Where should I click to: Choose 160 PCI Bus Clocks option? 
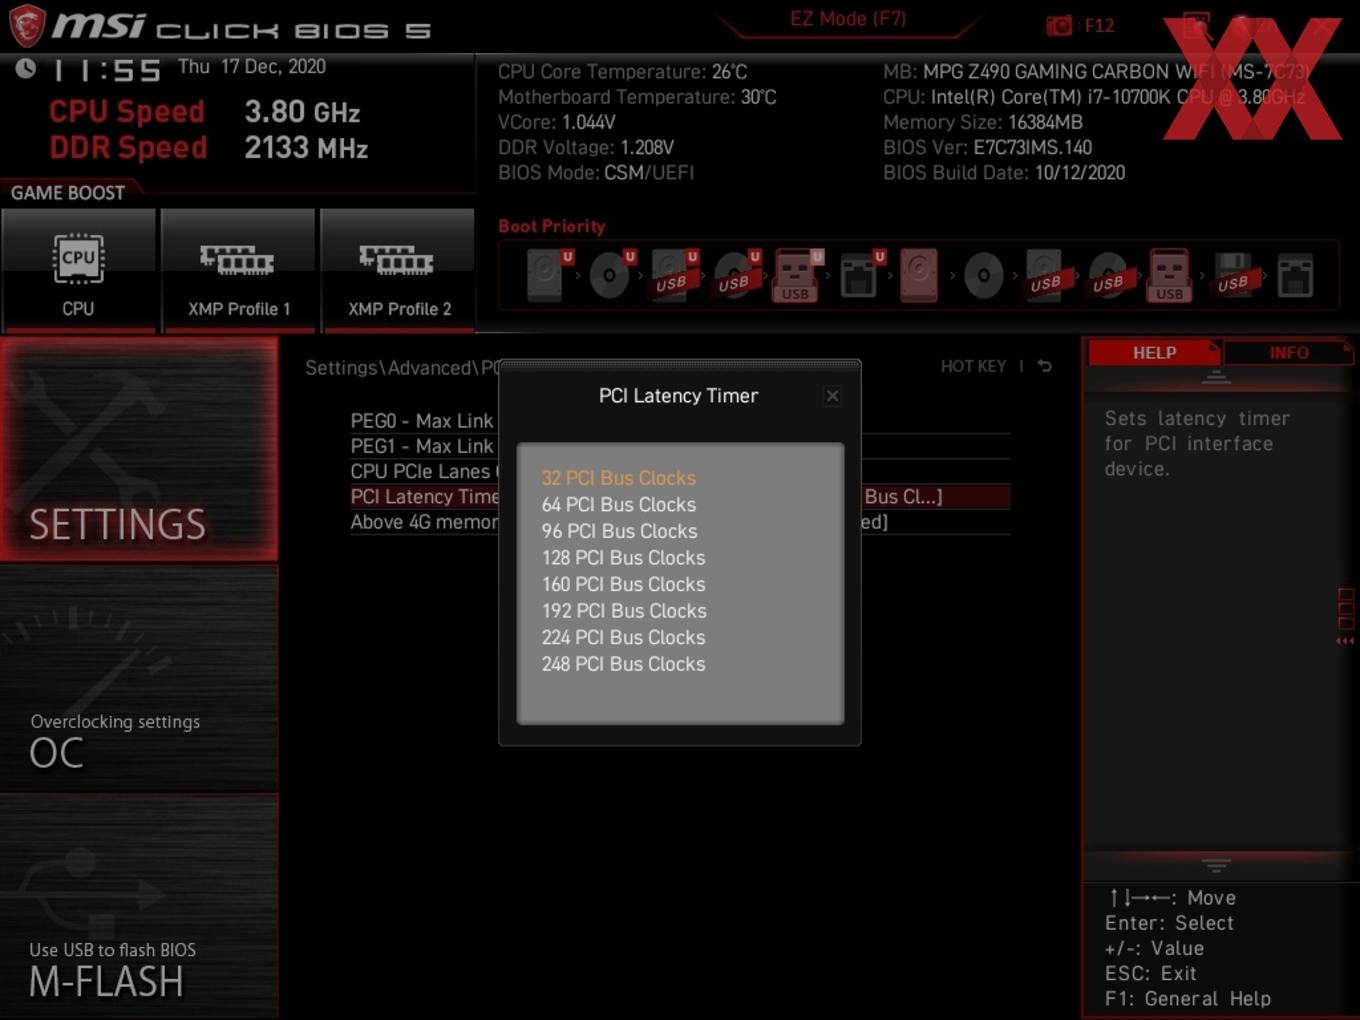point(623,584)
